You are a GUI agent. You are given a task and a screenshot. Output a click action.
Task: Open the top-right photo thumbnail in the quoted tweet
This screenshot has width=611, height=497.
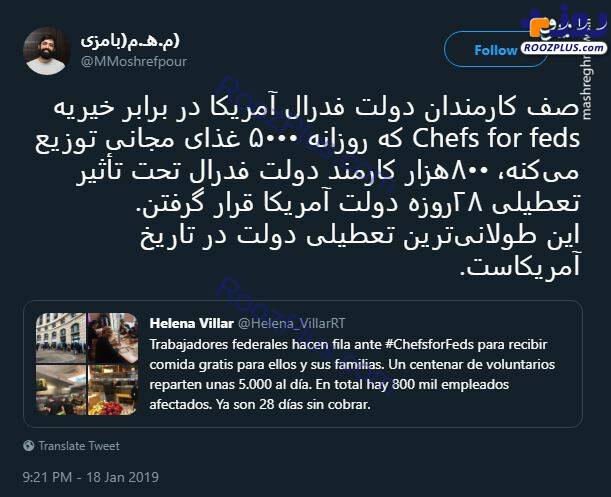click(x=113, y=338)
